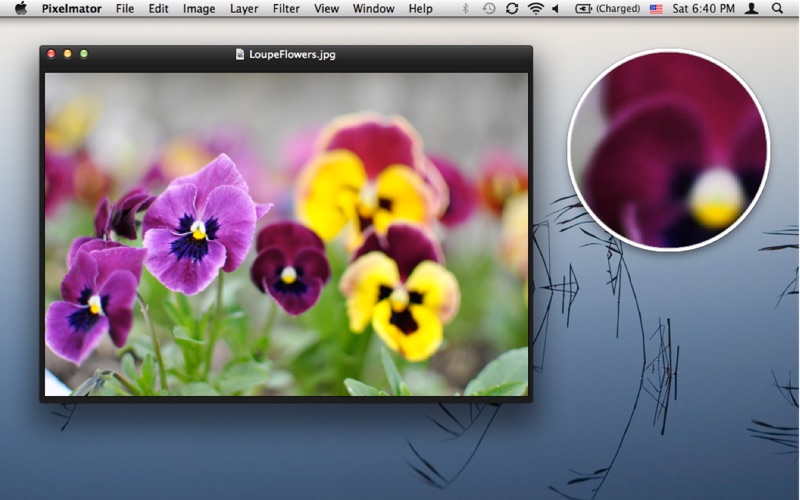800x500 pixels.
Task: Click the user account icon
Action: 752,8
